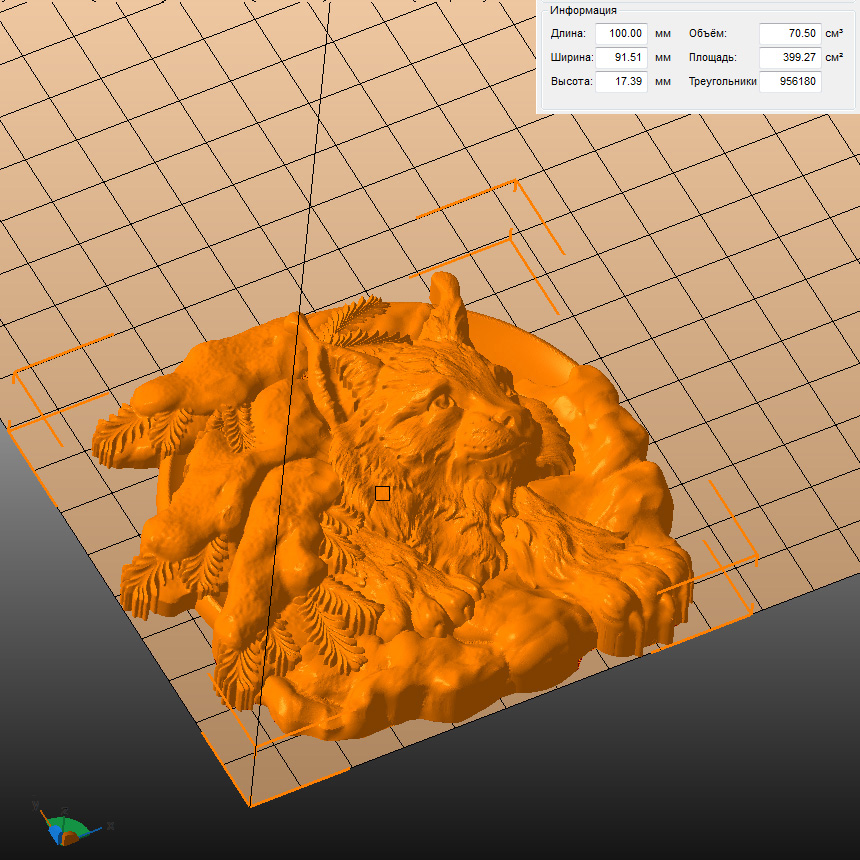Click the Ширина value field
This screenshot has height=860, width=860.
[621, 58]
